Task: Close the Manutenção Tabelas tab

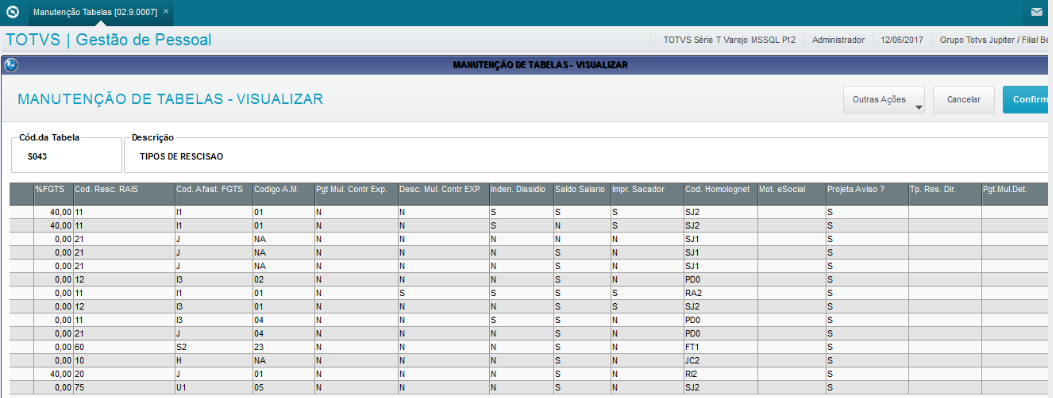Action: coord(166,12)
